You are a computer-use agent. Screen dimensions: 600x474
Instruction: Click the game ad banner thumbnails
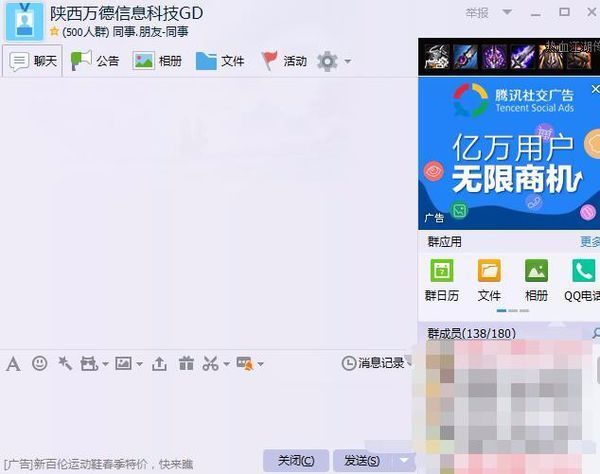click(x=509, y=57)
